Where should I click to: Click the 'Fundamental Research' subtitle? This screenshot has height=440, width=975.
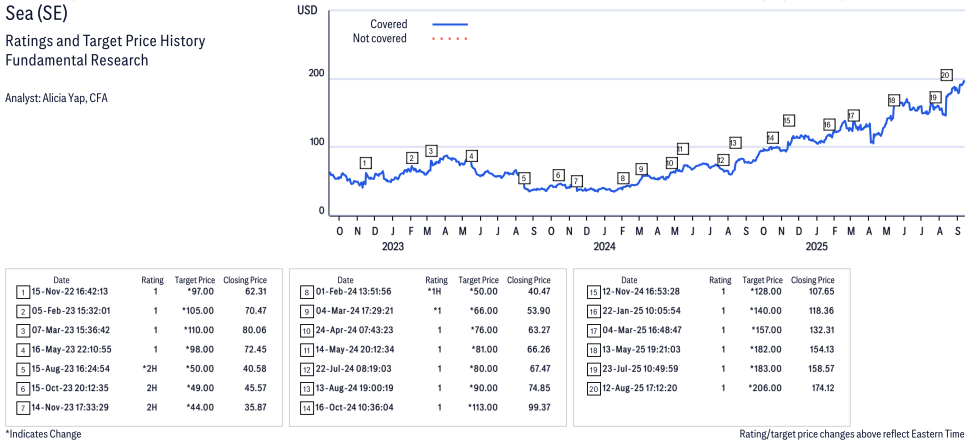pos(76,60)
